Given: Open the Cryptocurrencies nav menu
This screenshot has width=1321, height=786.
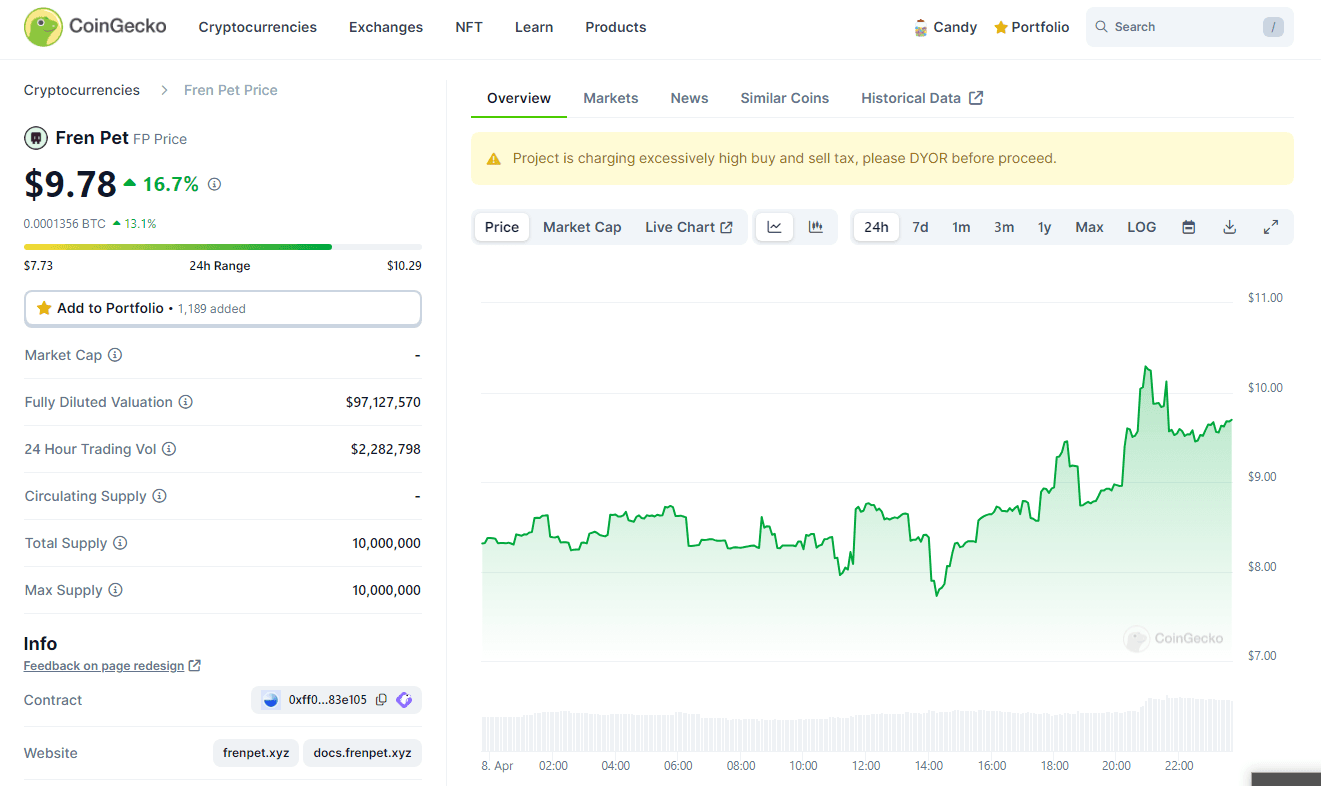Looking at the screenshot, I should click(258, 27).
